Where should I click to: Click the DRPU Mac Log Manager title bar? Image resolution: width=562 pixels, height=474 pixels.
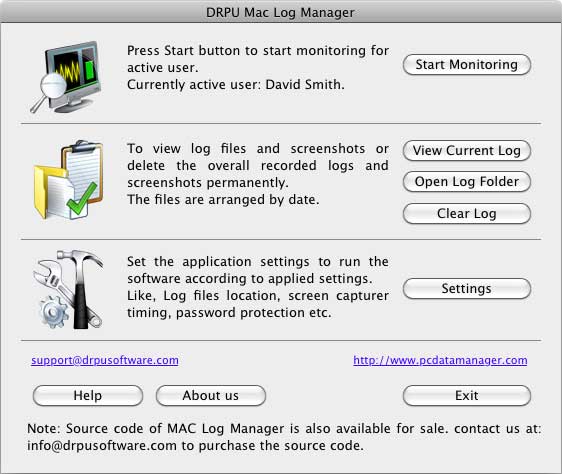coord(281,12)
